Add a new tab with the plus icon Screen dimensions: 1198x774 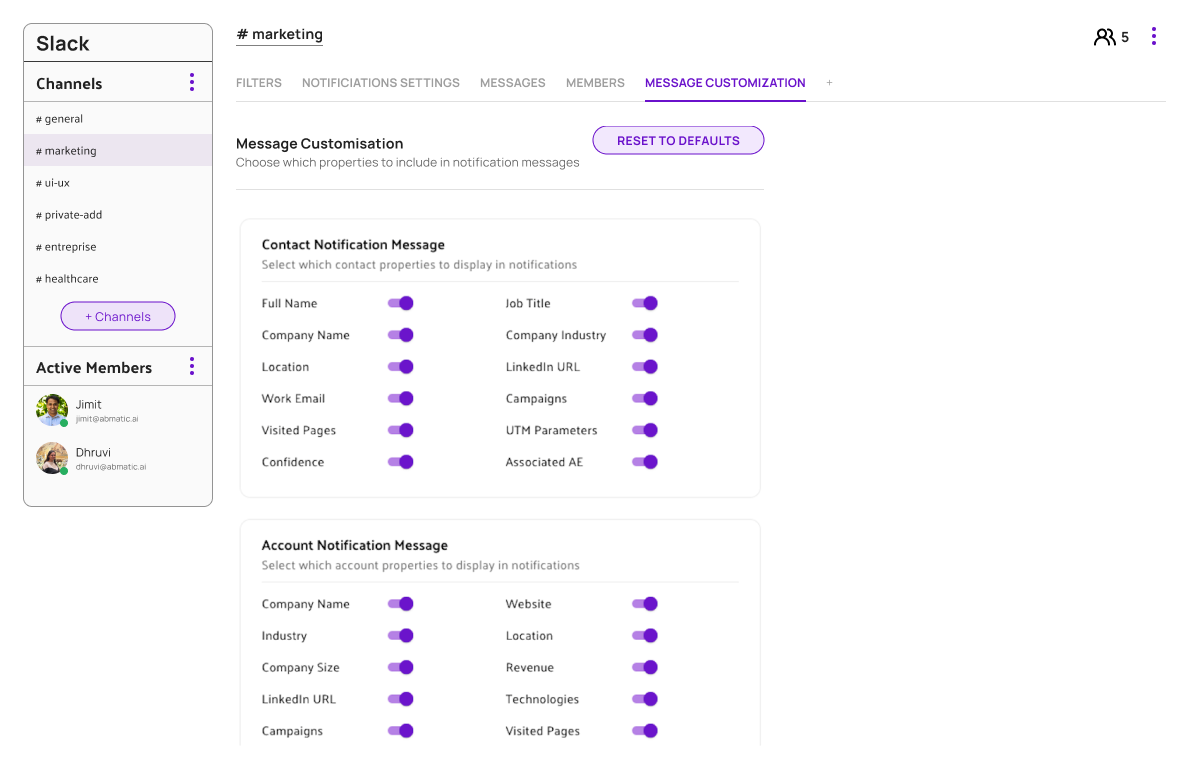pos(829,83)
